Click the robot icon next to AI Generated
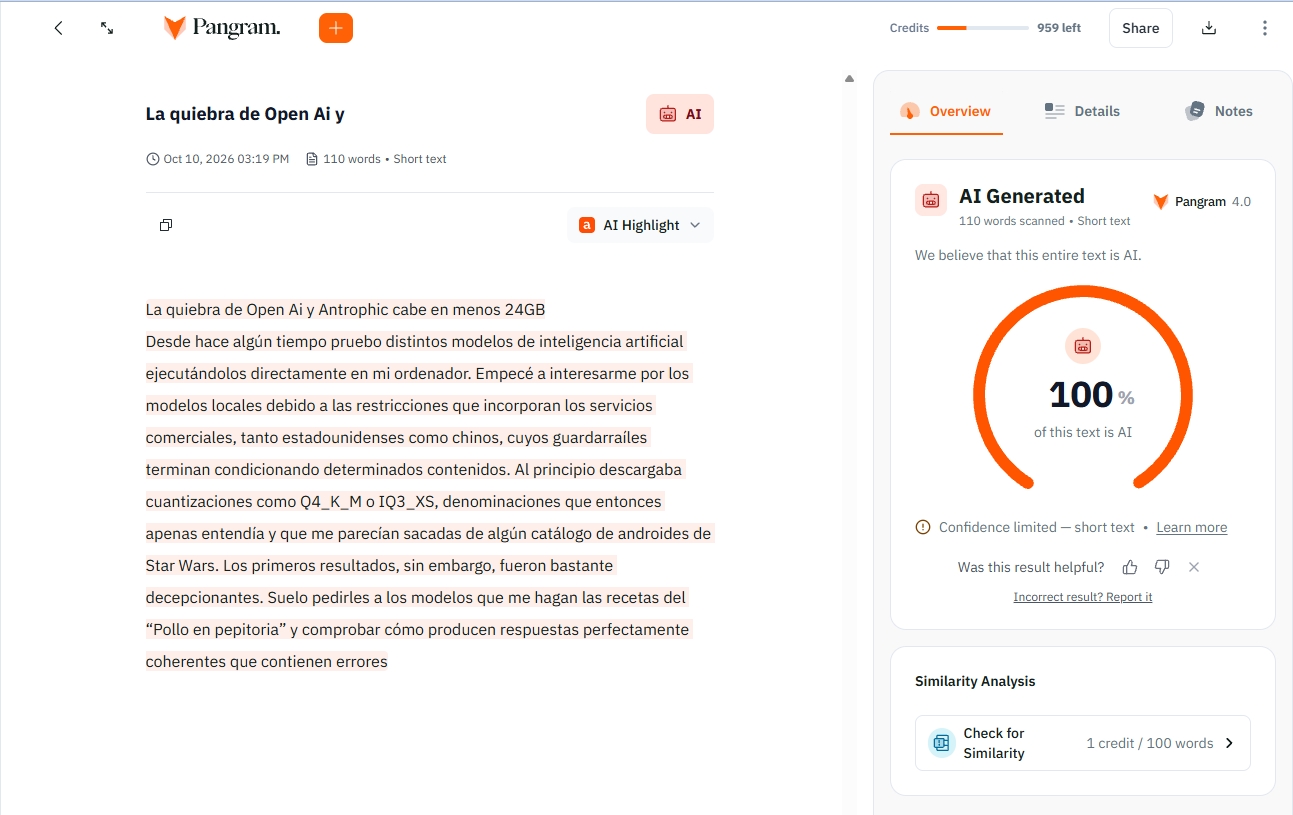Viewport: 1293px width, 815px height. 931,200
